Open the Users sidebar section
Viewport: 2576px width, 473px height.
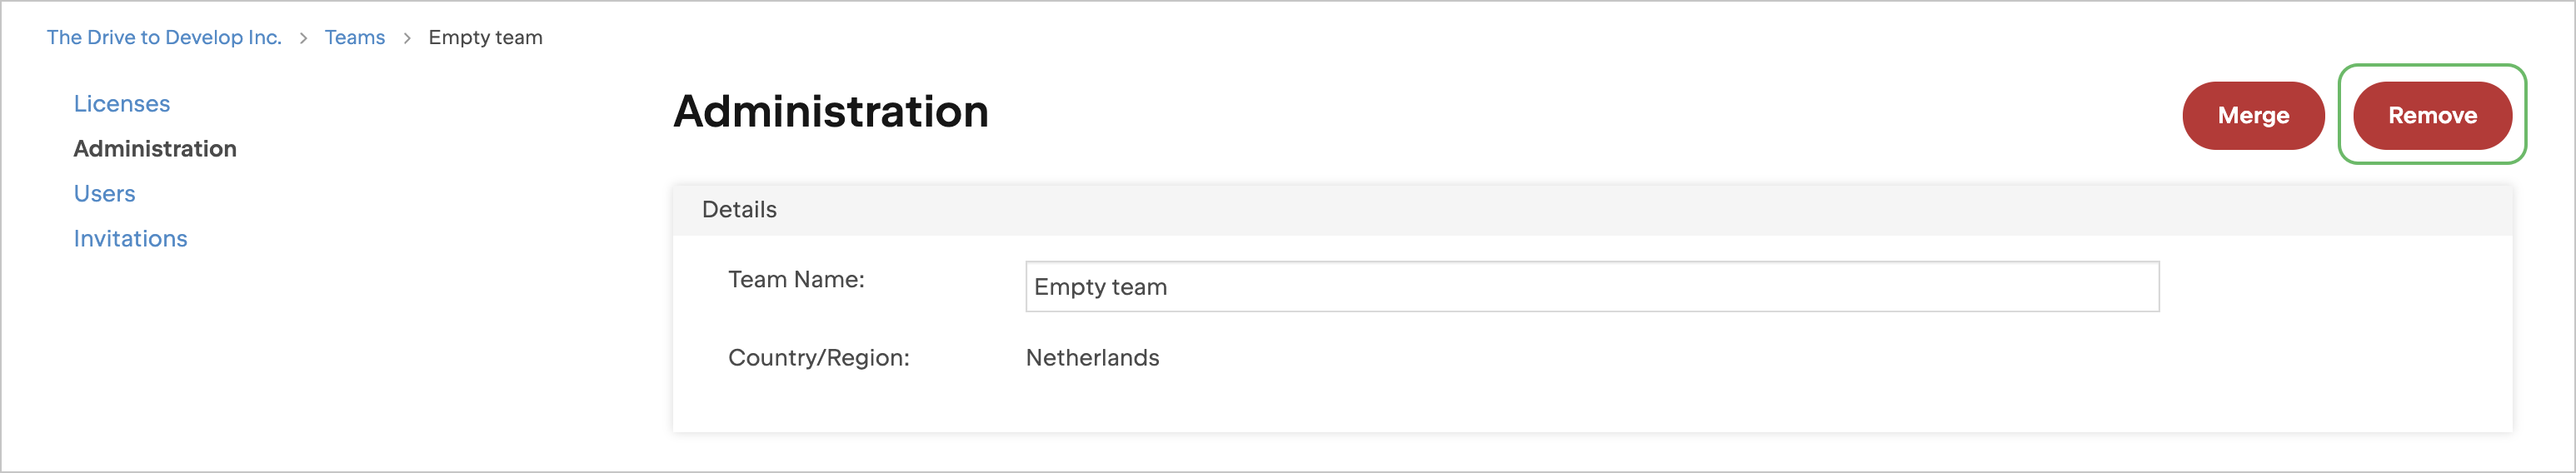coord(104,194)
